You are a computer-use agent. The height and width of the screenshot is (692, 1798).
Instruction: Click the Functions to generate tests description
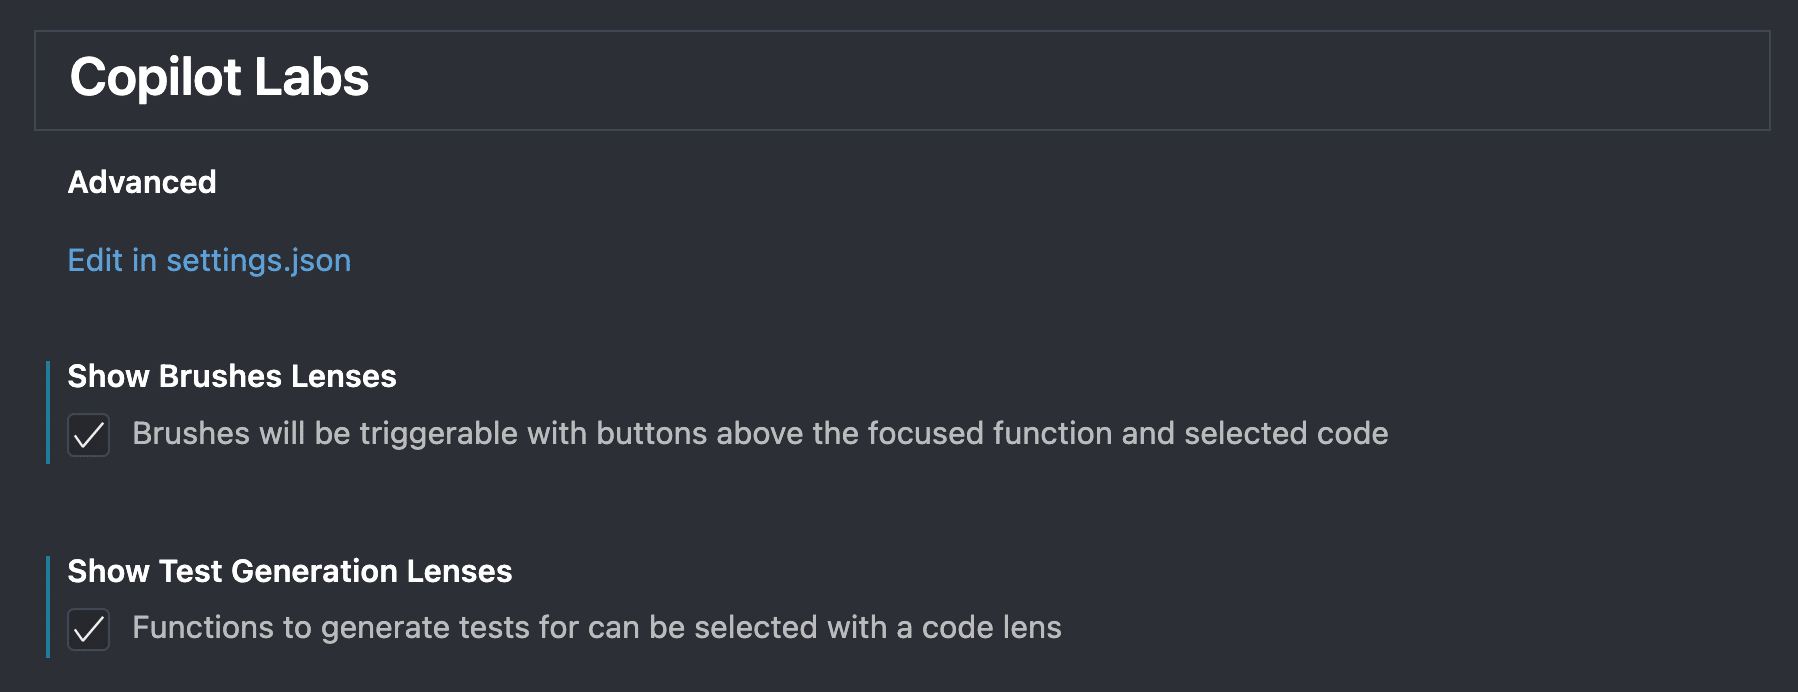coord(596,627)
